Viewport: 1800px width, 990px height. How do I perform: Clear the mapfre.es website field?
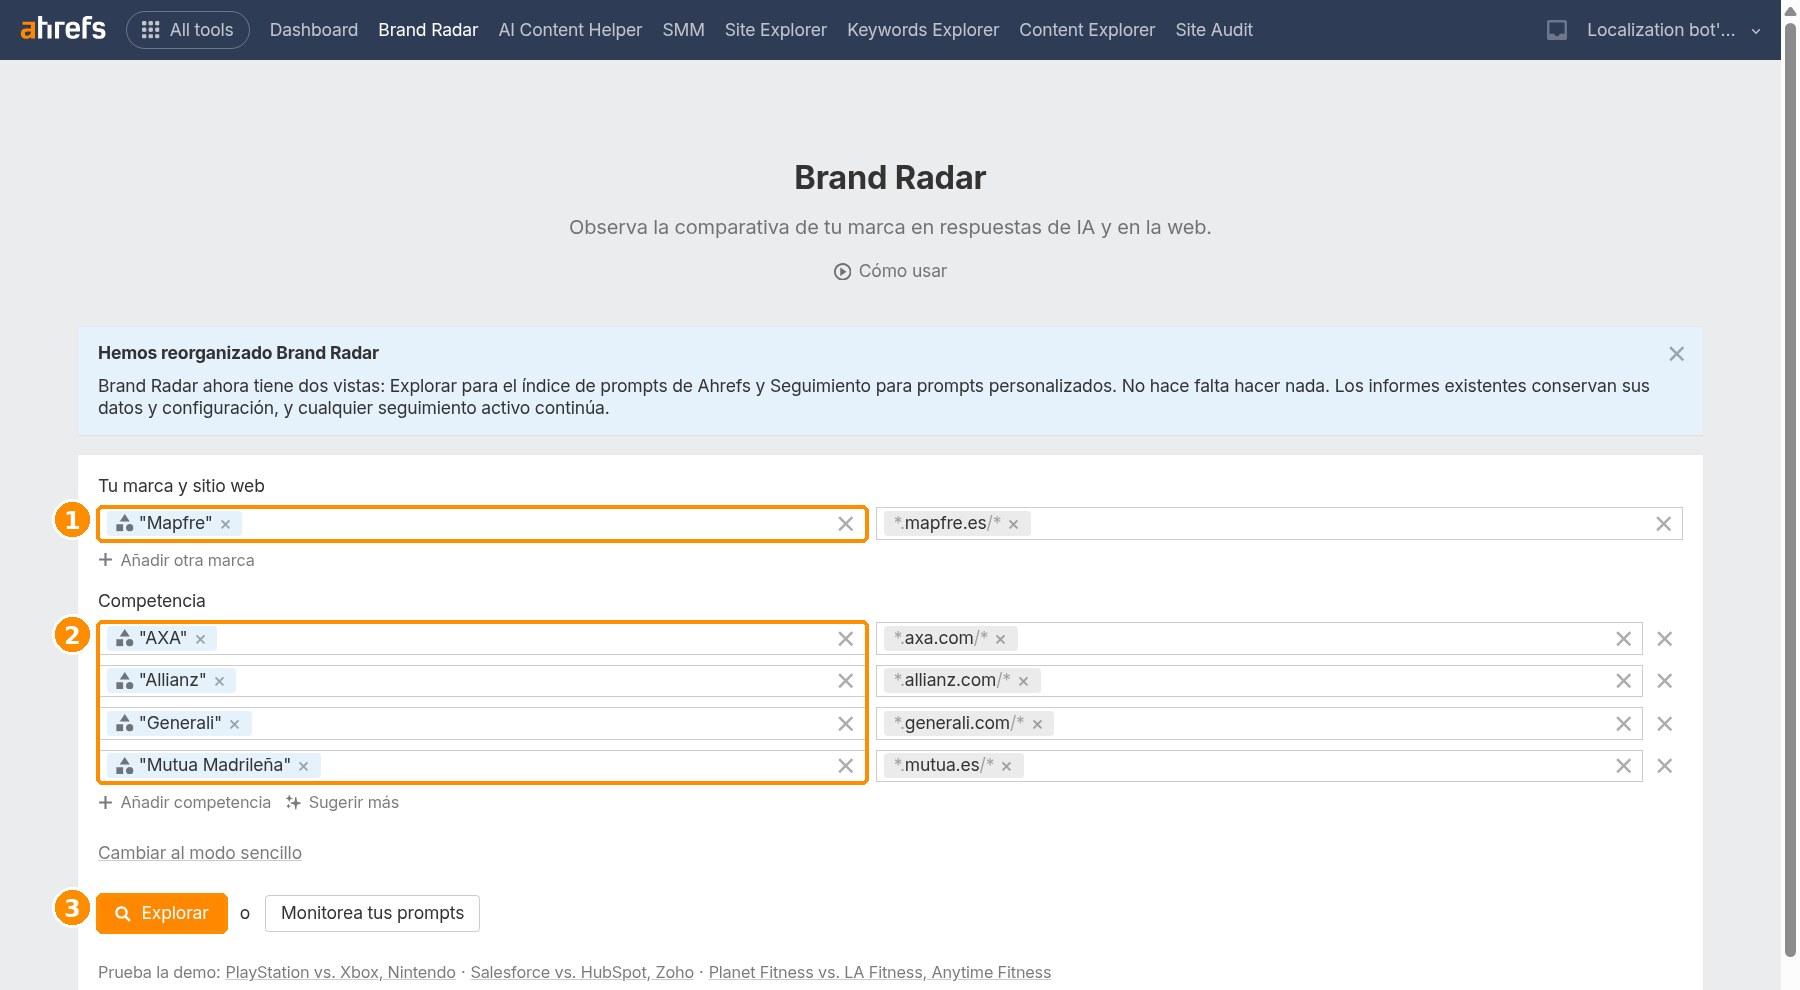coord(1663,524)
